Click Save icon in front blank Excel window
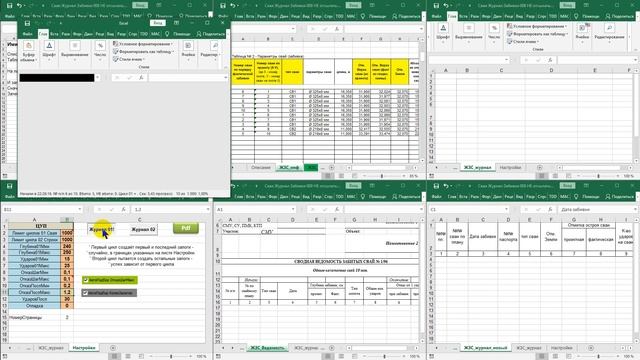The width and height of the screenshot is (640, 360). click(x=27, y=23)
